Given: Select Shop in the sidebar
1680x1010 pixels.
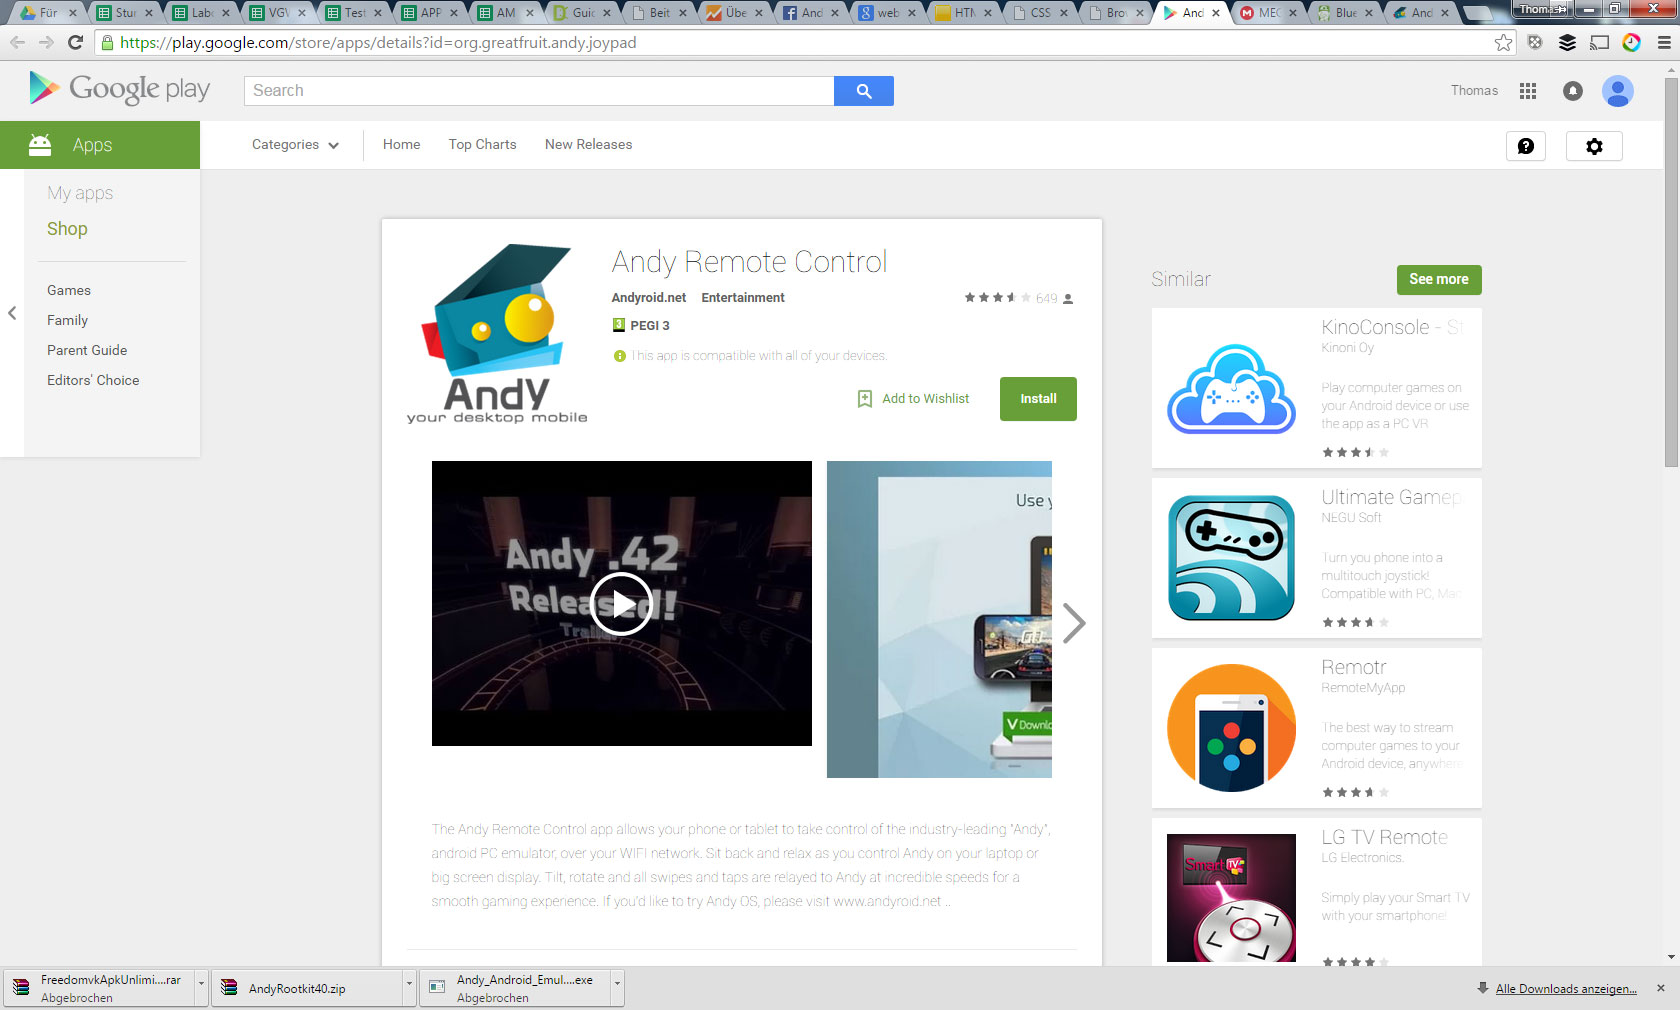Looking at the screenshot, I should click(x=67, y=229).
